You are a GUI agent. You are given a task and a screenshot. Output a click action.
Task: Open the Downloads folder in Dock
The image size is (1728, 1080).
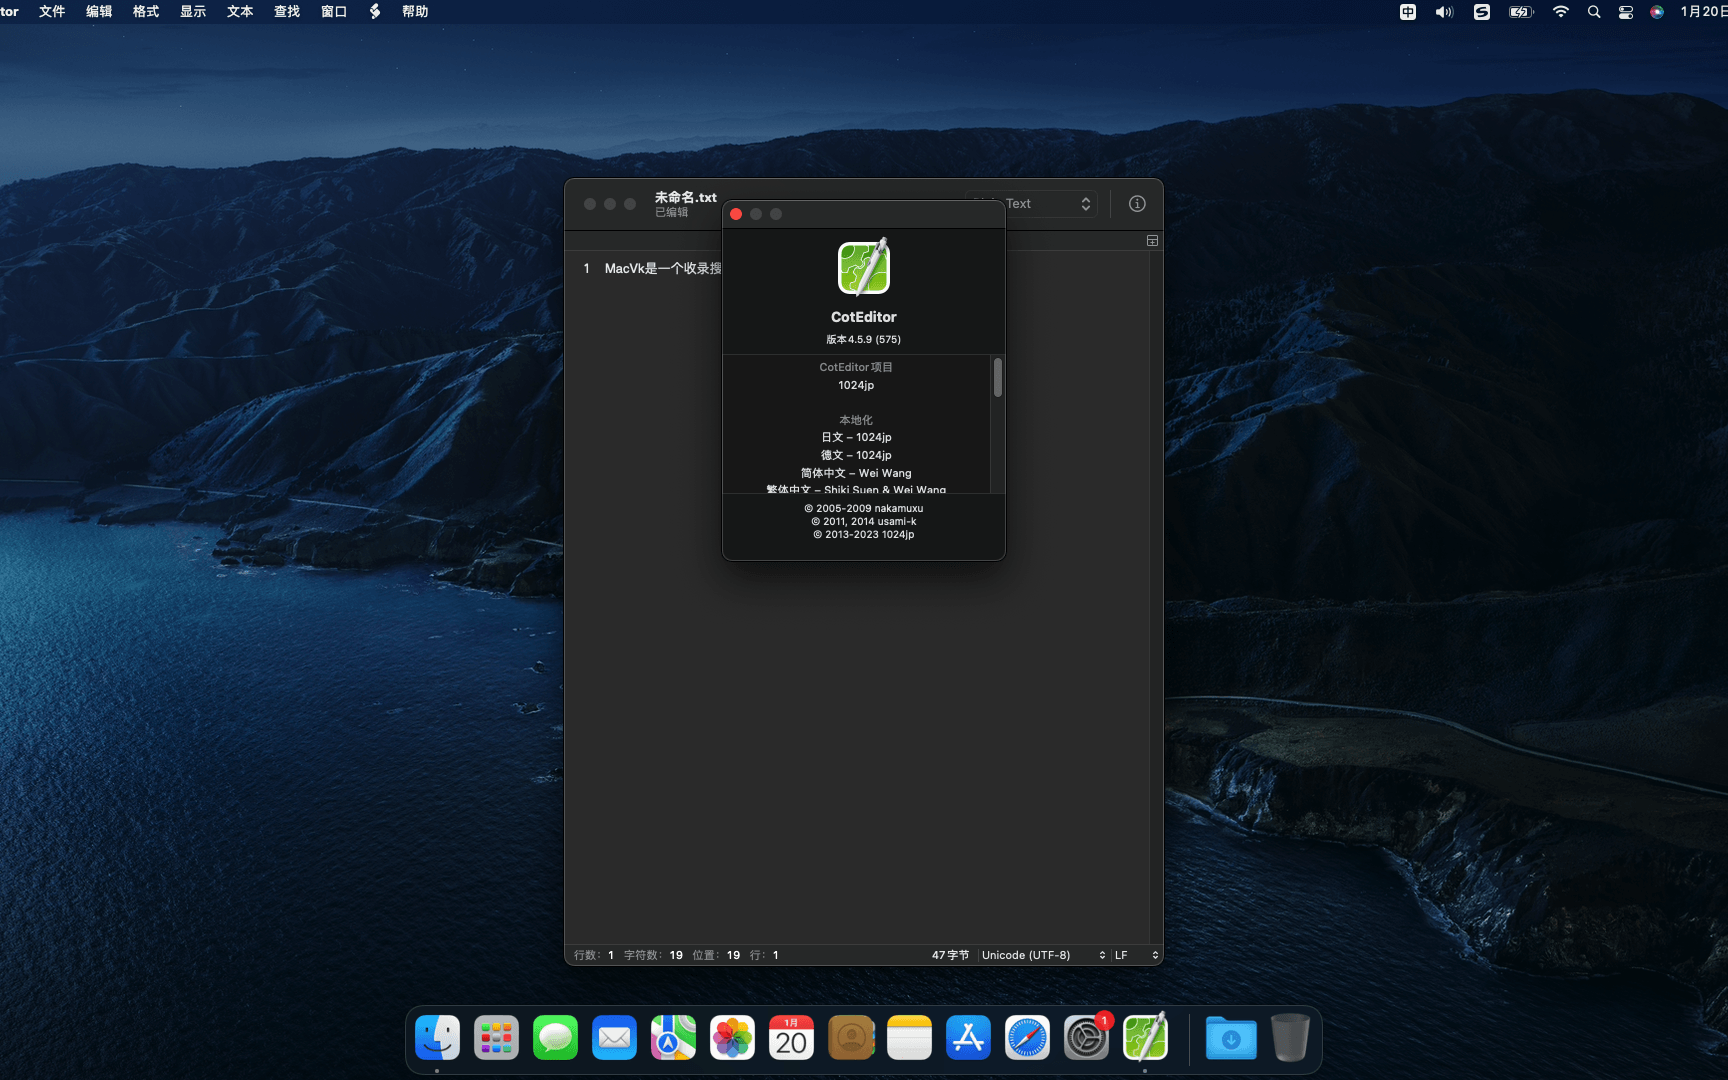(1231, 1038)
